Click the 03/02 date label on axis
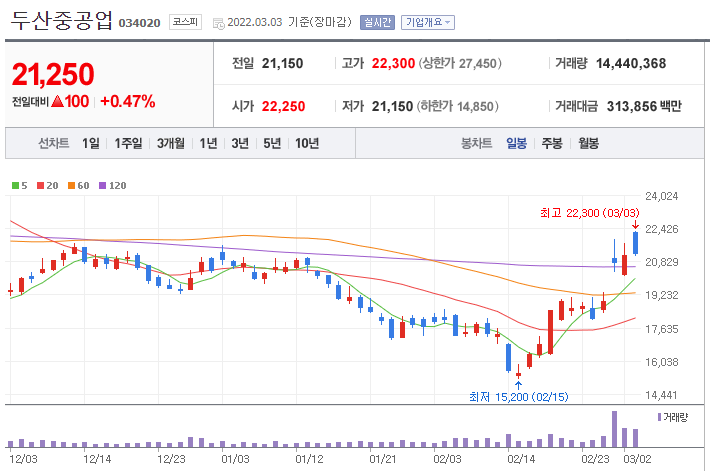 pos(638,459)
